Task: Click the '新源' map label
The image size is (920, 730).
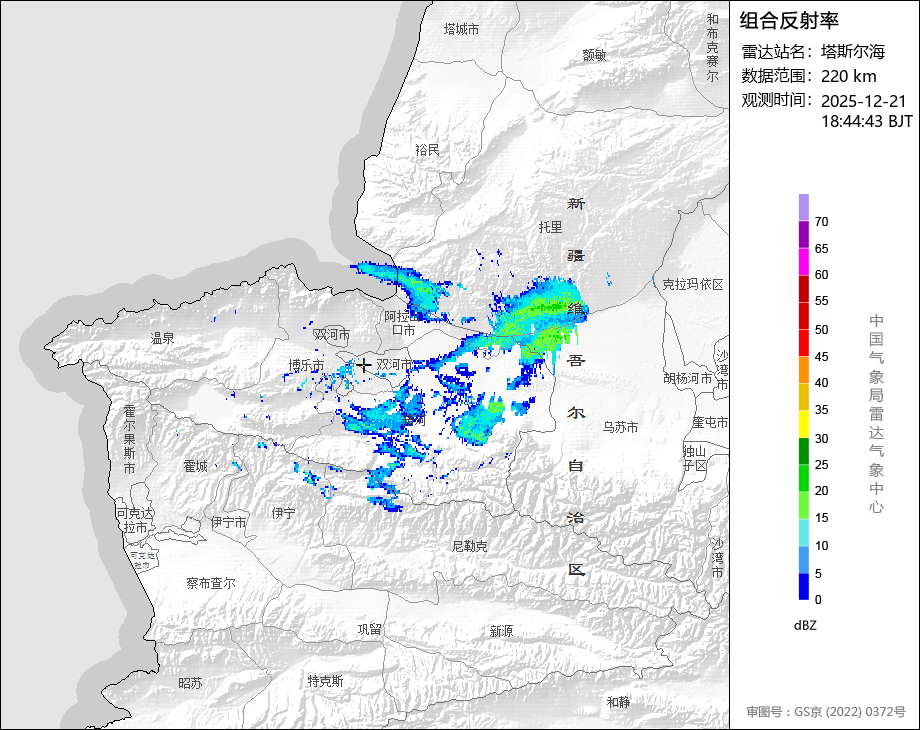Action: 501,631
